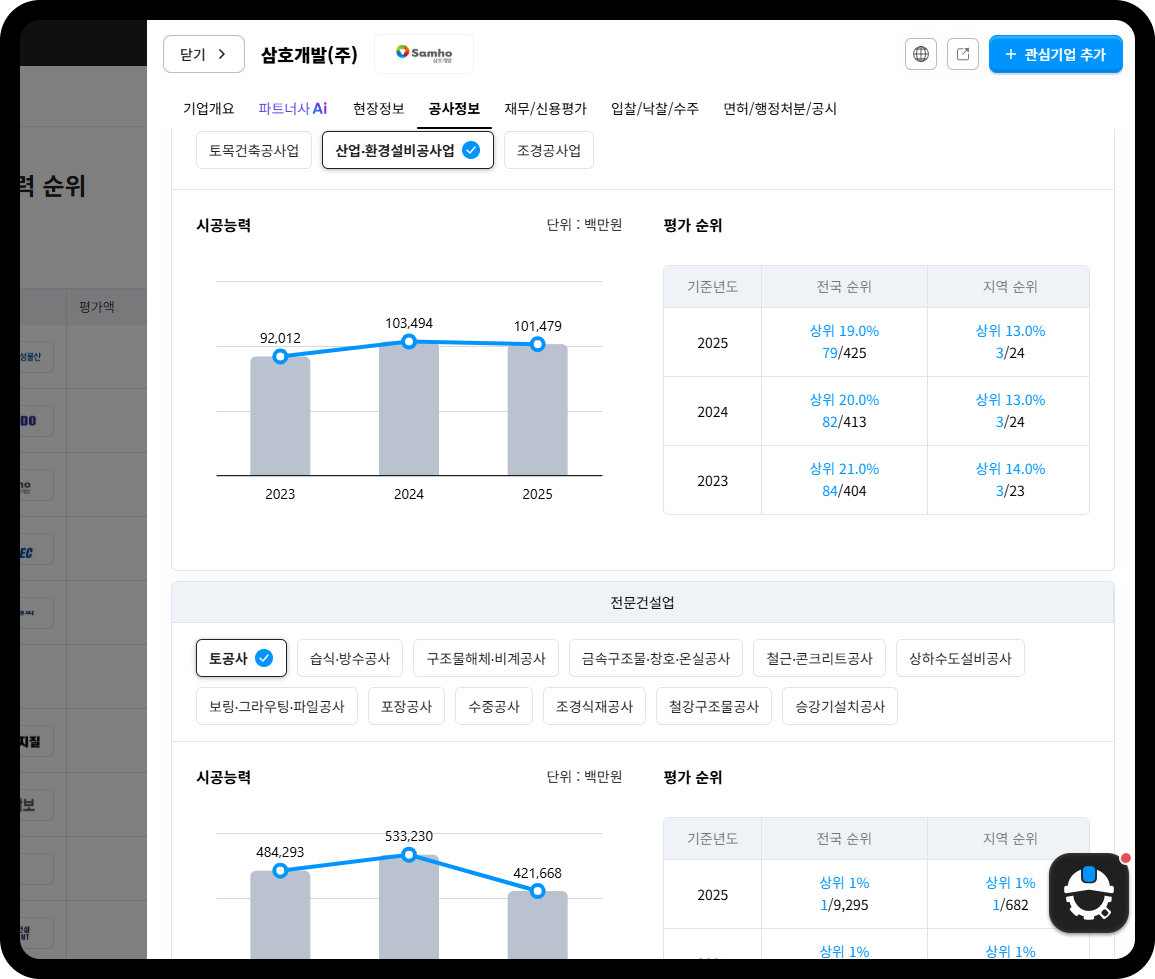Image resolution: width=1155 pixels, height=979 pixels.
Task: Switch to the 현장정보 tab
Action: click(x=379, y=108)
